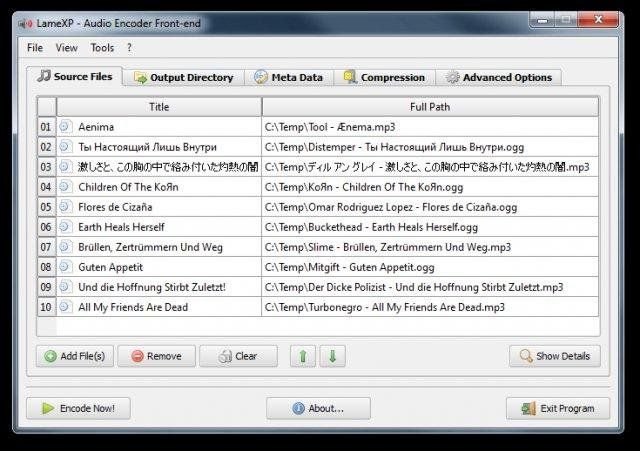640x451 pixels.
Task: Click the file icon next to Aenima
Action: pyautogui.click(x=65, y=127)
